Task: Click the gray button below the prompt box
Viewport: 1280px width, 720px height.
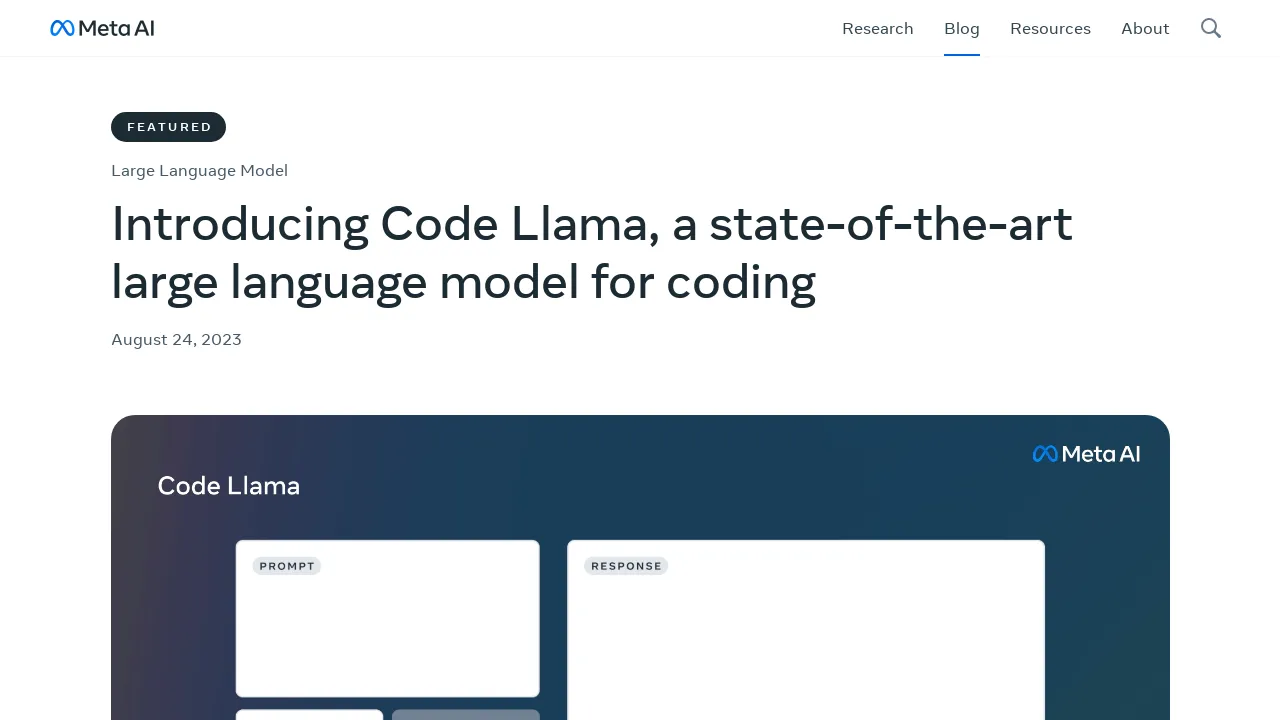Action: tap(465, 715)
